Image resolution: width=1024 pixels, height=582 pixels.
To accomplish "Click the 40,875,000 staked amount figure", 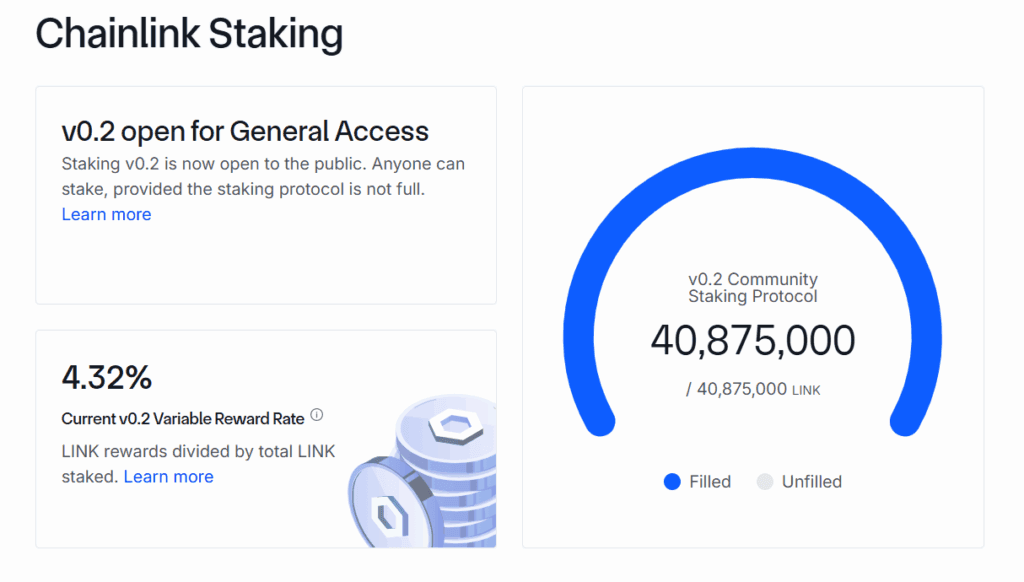I will [x=753, y=340].
